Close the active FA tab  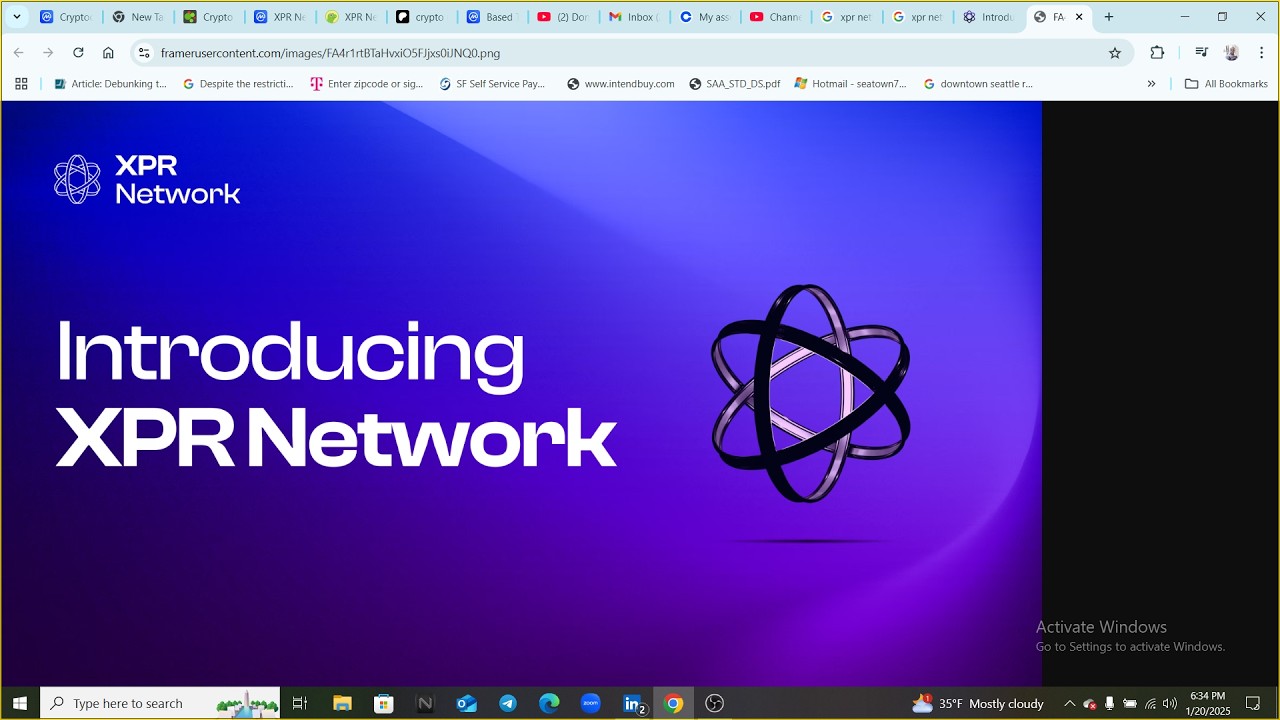[1079, 17]
